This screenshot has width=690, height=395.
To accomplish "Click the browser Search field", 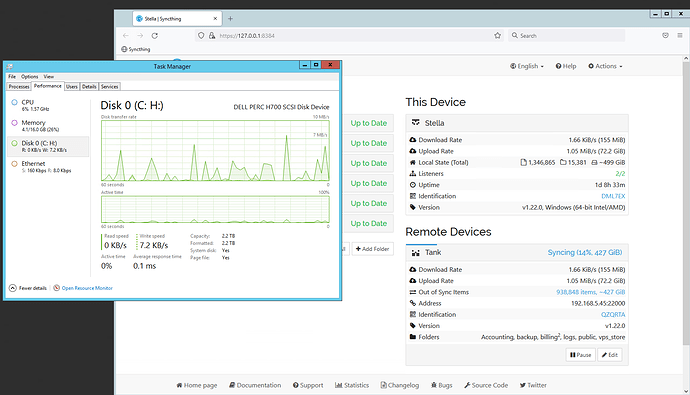I will coord(566,36).
